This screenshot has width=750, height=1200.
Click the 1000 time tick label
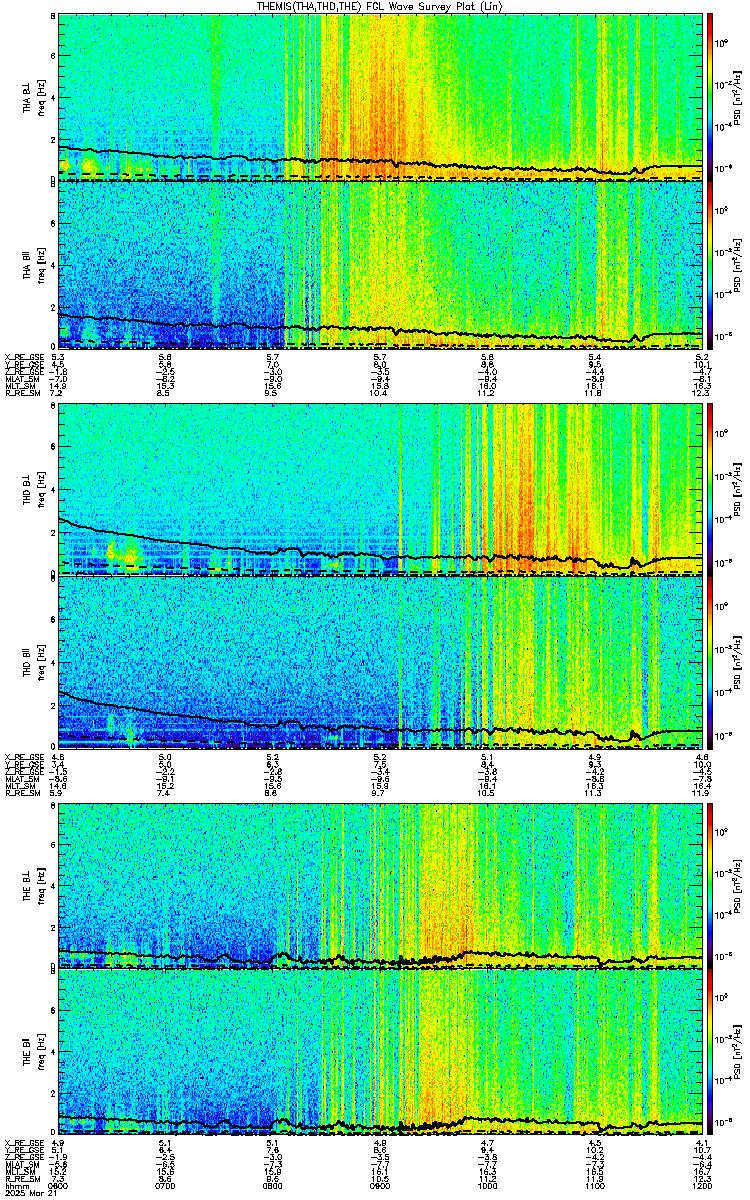pyautogui.click(x=488, y=1187)
